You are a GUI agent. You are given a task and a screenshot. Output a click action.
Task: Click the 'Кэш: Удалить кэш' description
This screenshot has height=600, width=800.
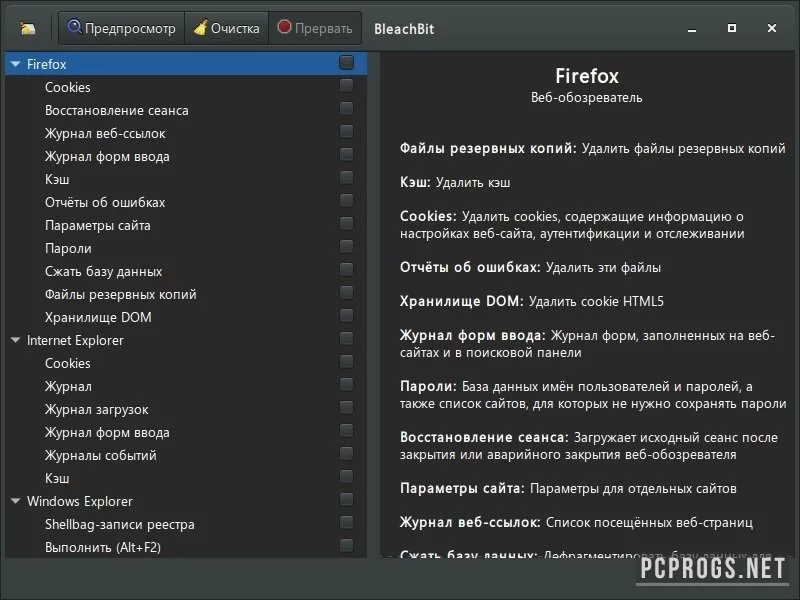[455, 182]
